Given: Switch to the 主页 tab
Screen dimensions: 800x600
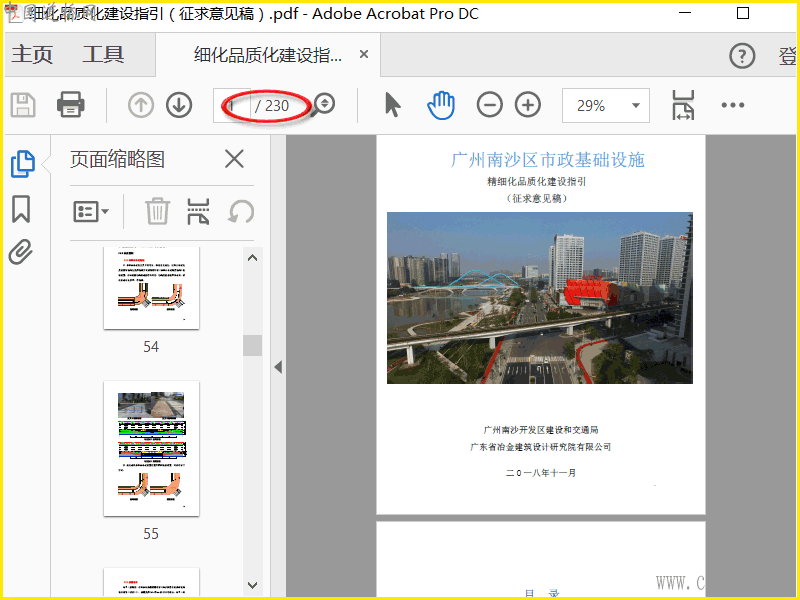Looking at the screenshot, I should point(32,54).
